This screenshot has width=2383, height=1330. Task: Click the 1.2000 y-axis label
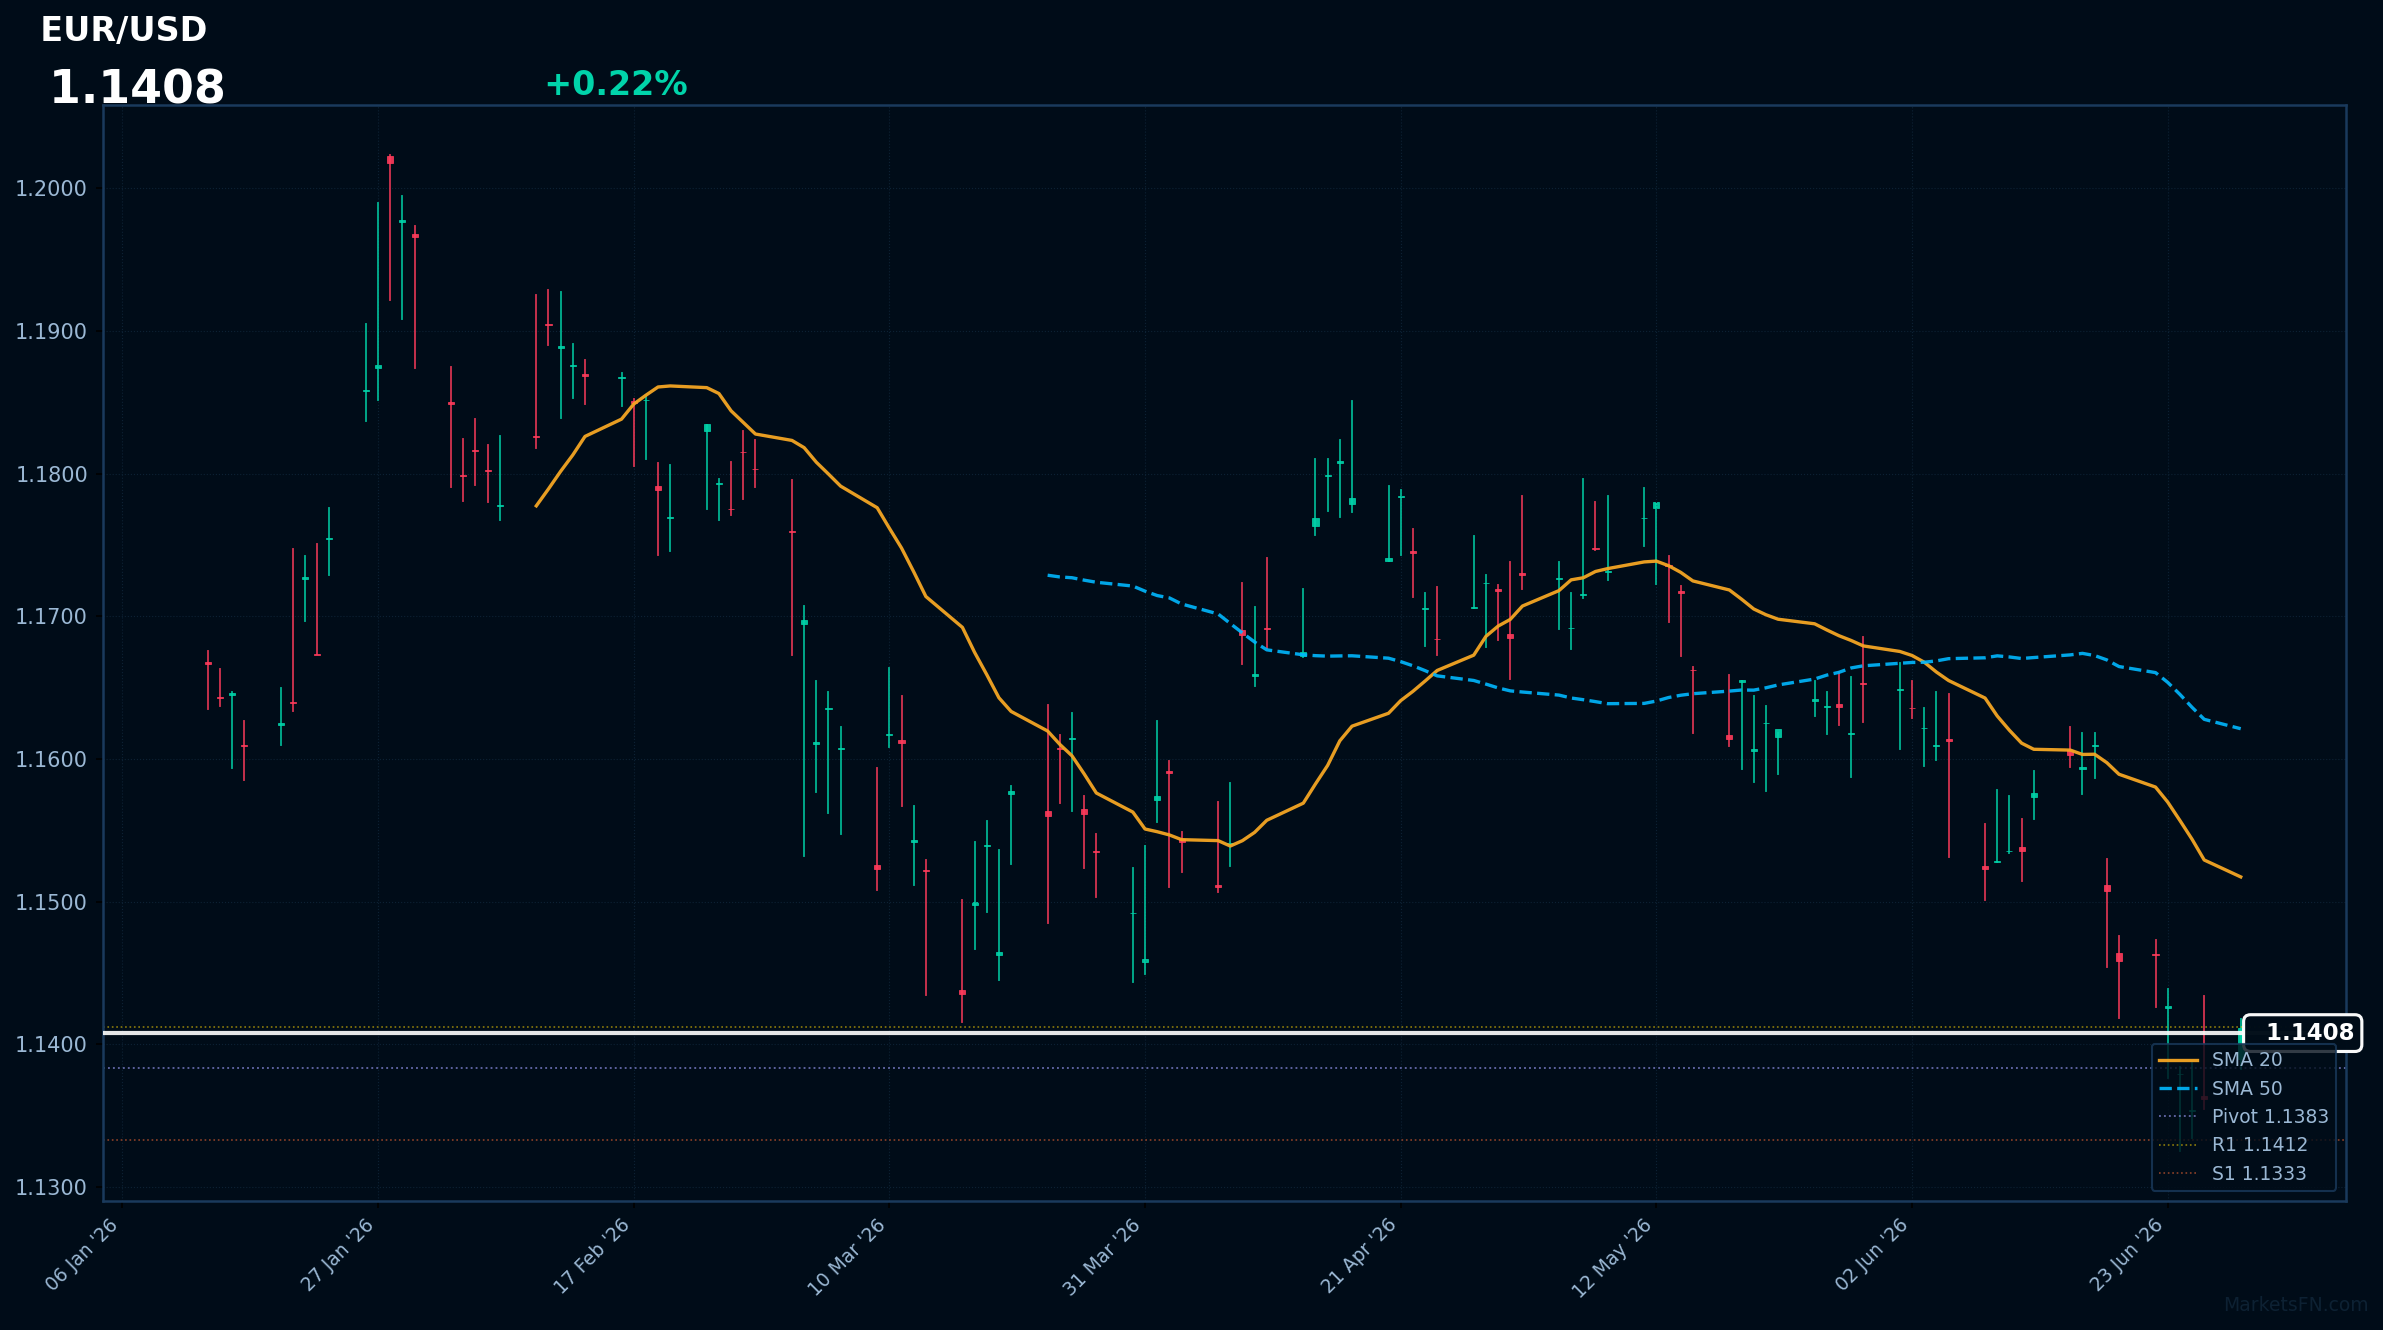(x=51, y=189)
